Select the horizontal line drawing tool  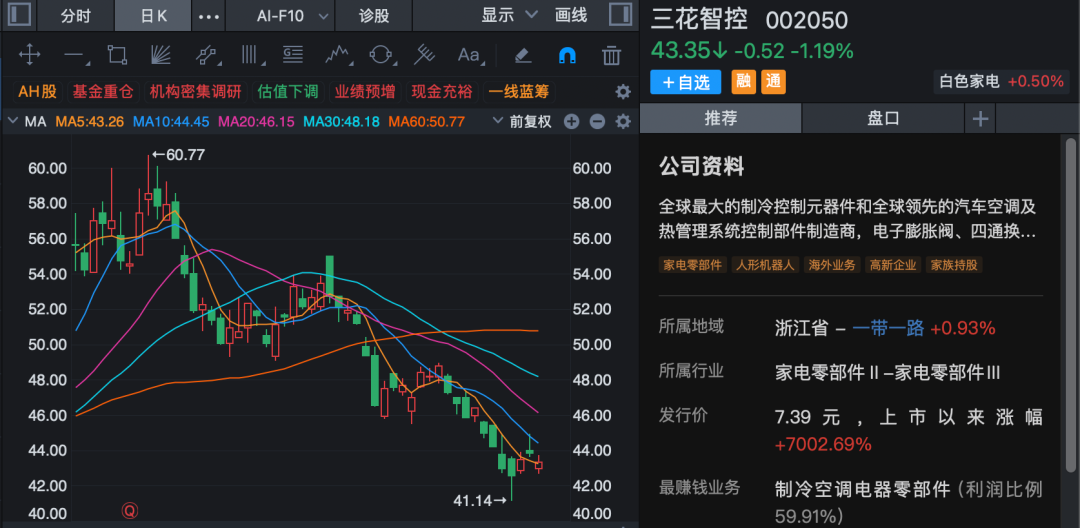click(73, 55)
